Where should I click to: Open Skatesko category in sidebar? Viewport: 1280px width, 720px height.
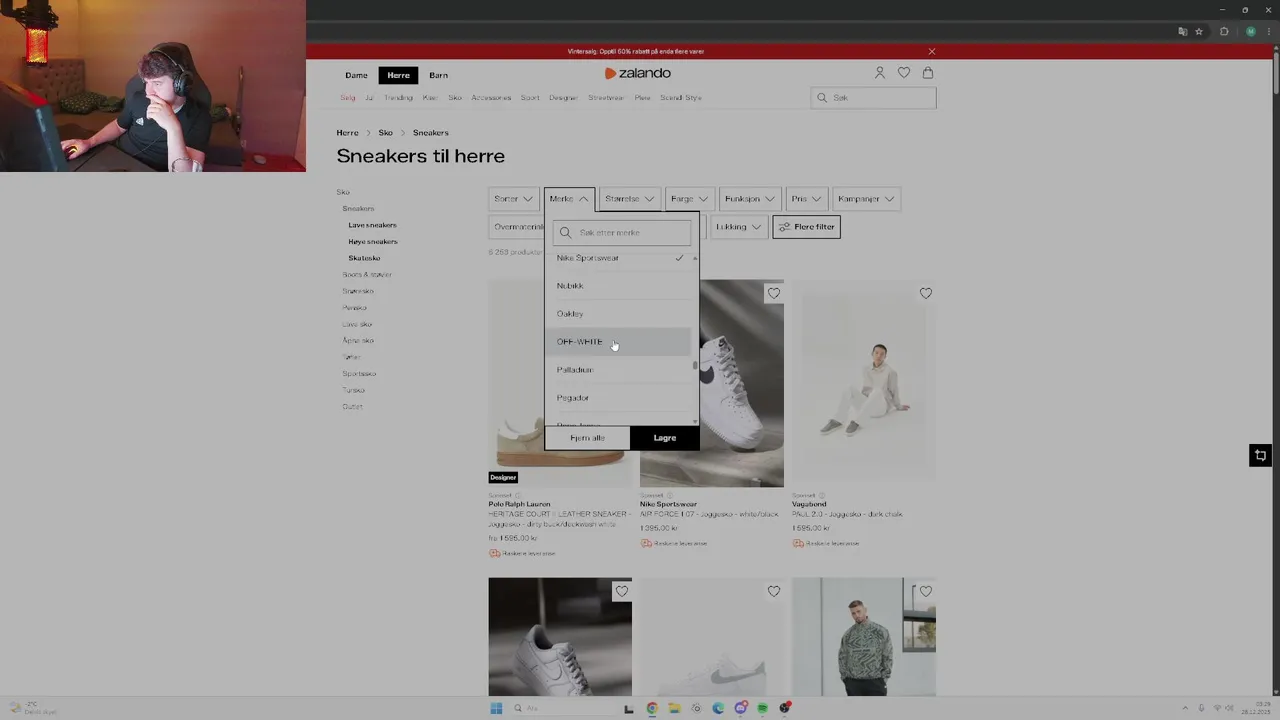point(364,258)
